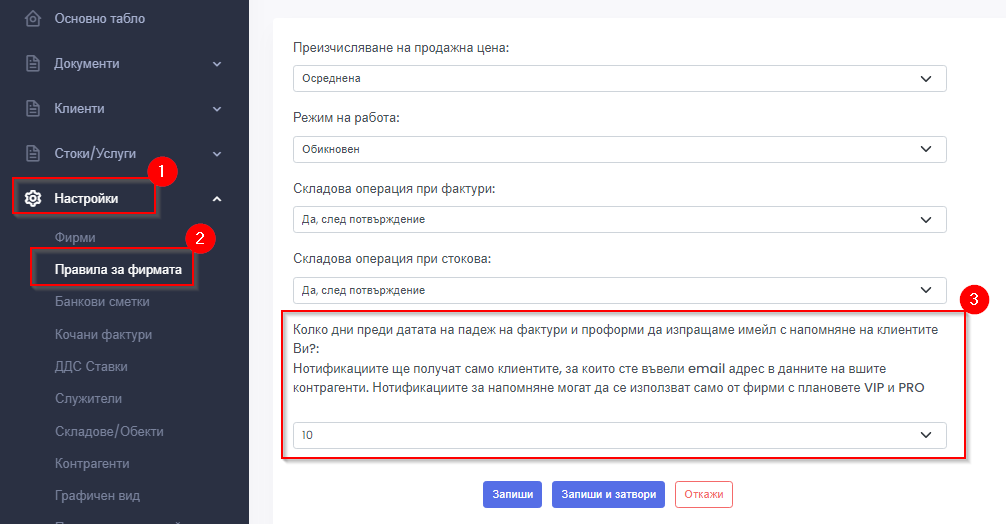Click the Стоки/Услуги sidebar icon
The height and width of the screenshot is (524, 1006).
coord(33,153)
